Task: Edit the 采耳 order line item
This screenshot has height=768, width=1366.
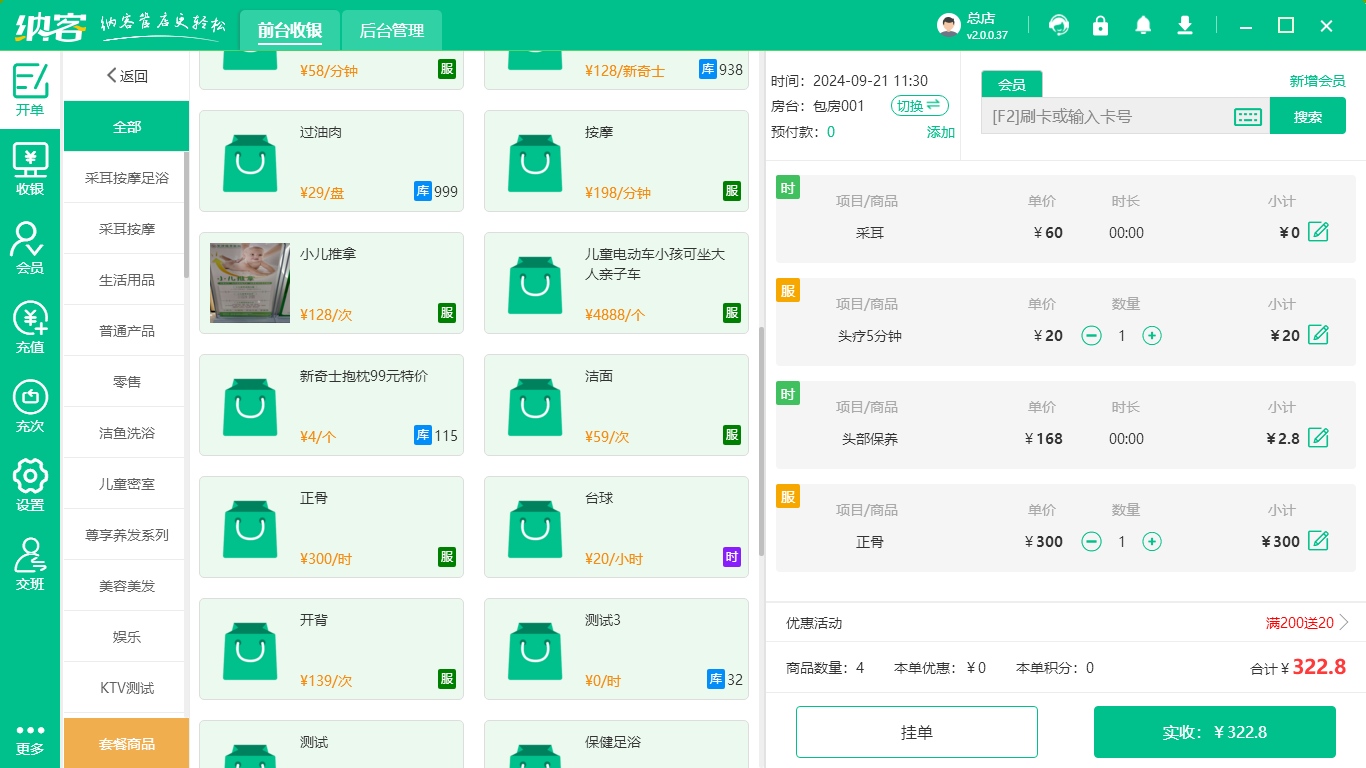Action: point(1318,233)
